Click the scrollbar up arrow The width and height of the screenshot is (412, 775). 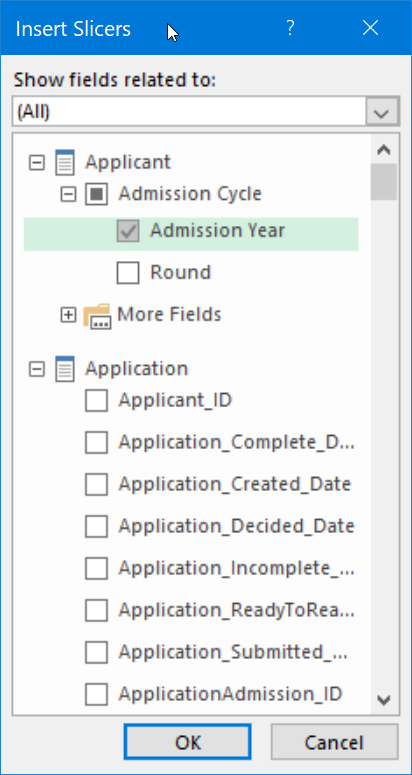pos(384,149)
